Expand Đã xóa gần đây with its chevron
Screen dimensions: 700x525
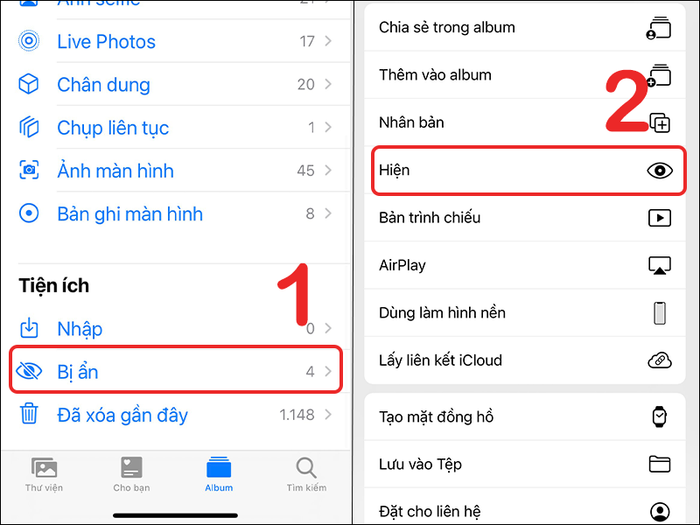coord(328,414)
